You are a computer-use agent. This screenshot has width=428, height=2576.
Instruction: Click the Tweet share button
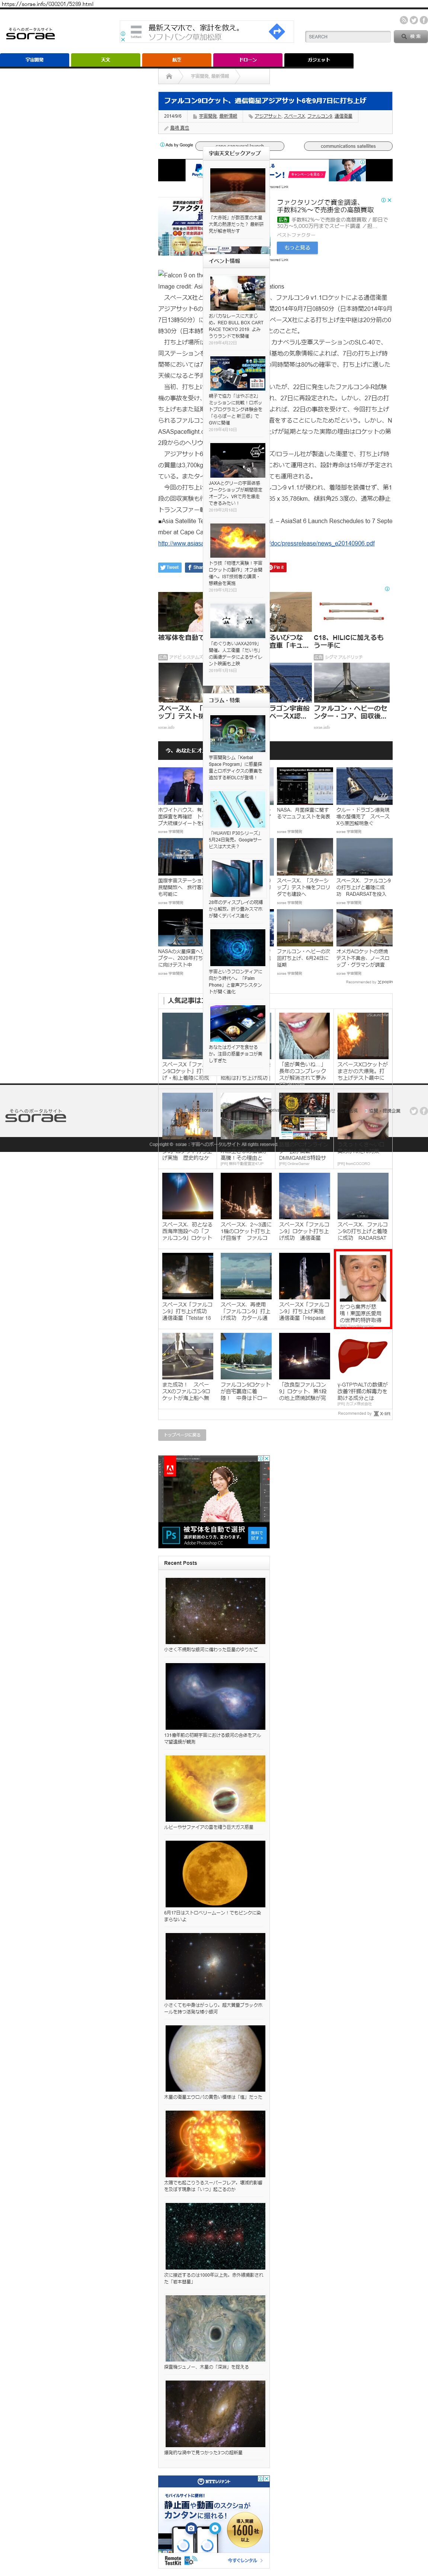click(170, 567)
